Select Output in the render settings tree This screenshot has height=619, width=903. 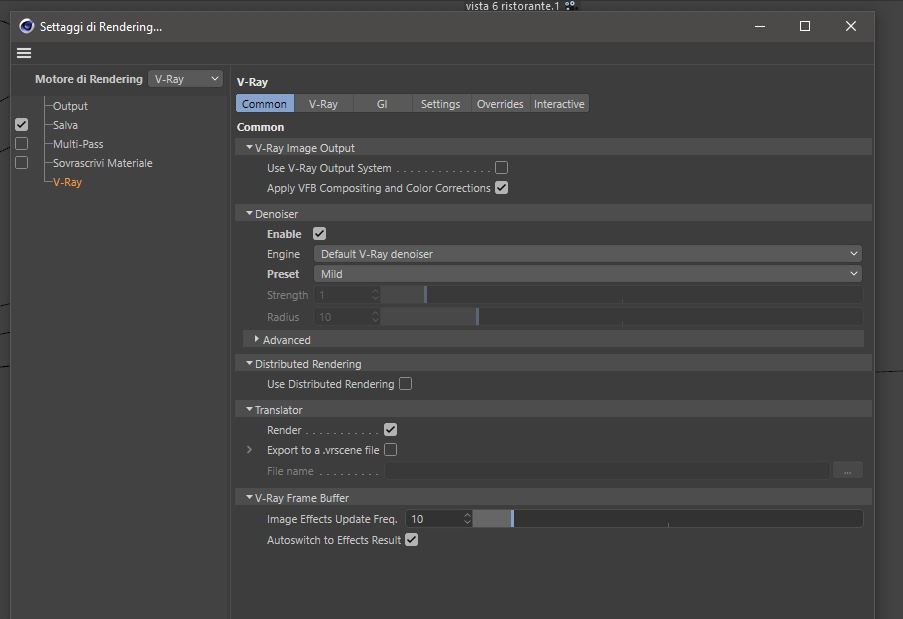tap(70, 106)
